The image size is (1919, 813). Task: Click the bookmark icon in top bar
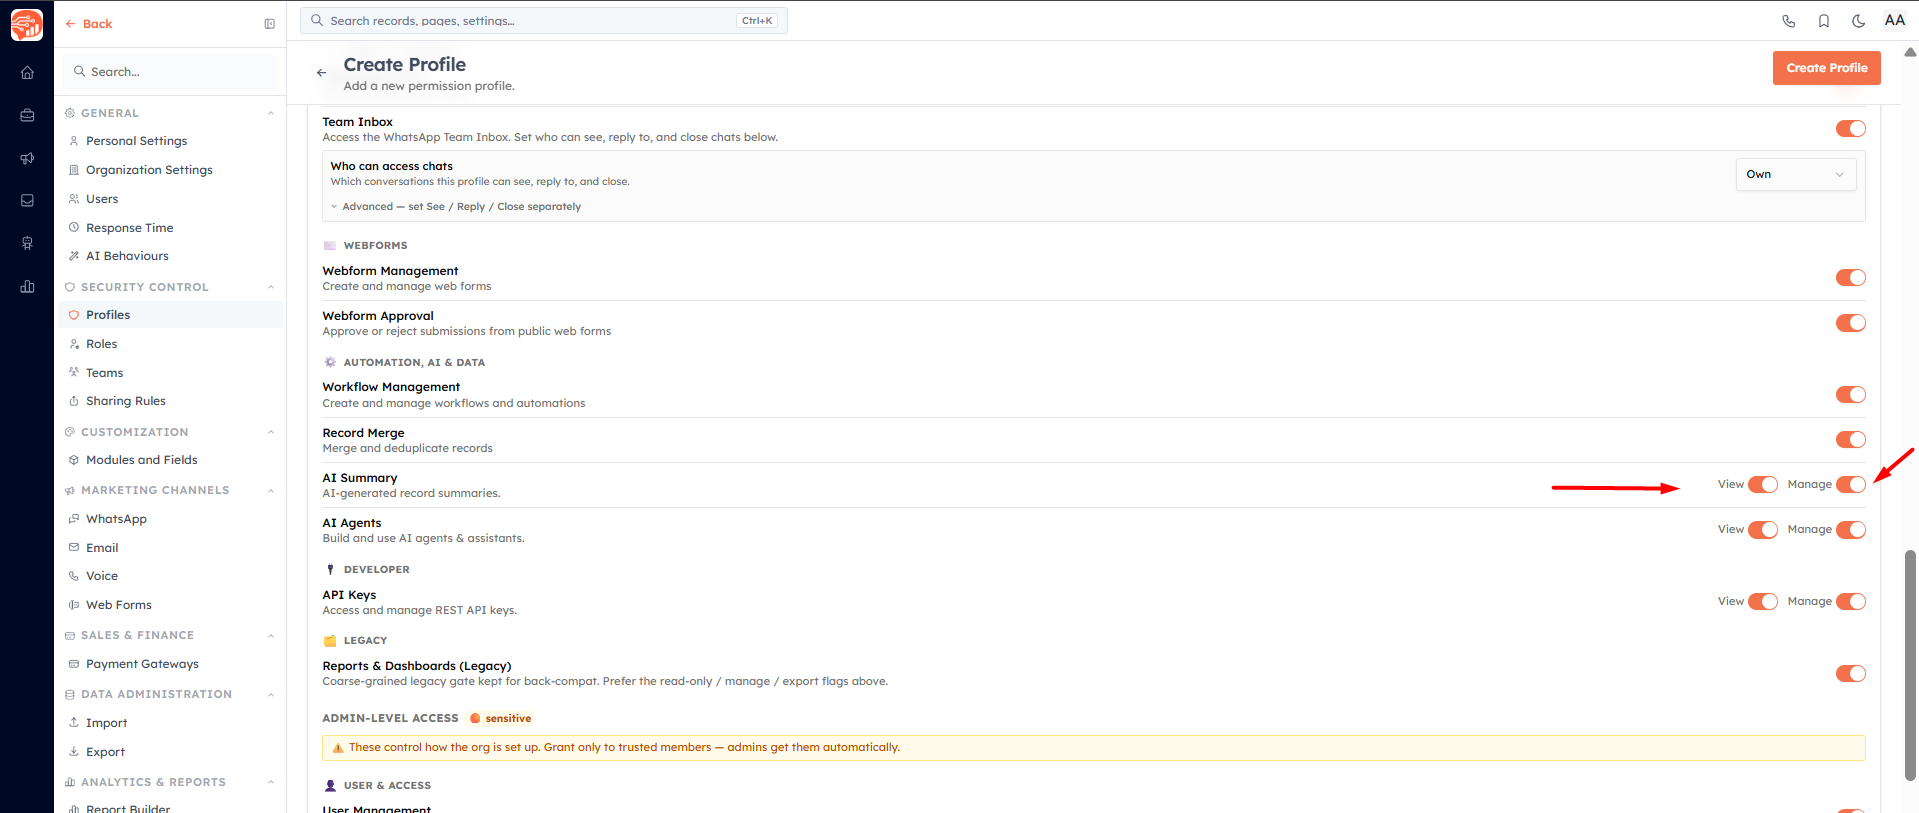pyautogui.click(x=1824, y=21)
